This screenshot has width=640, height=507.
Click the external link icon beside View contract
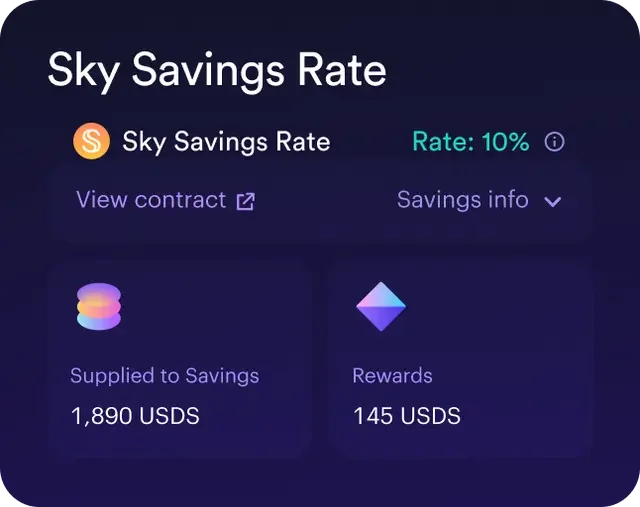[x=245, y=201]
